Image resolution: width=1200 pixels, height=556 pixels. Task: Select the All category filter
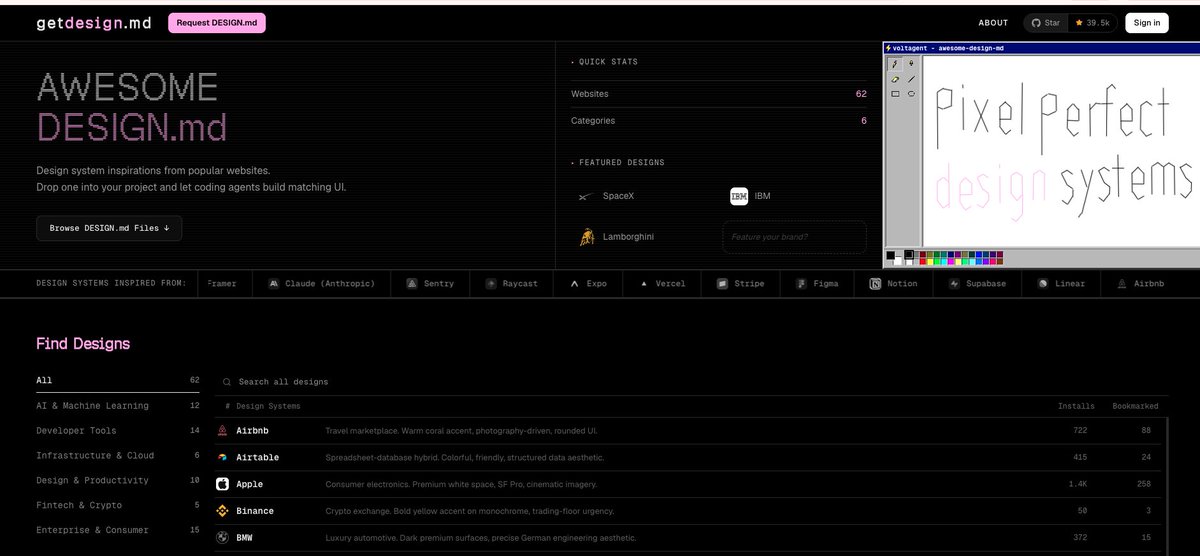click(x=118, y=381)
